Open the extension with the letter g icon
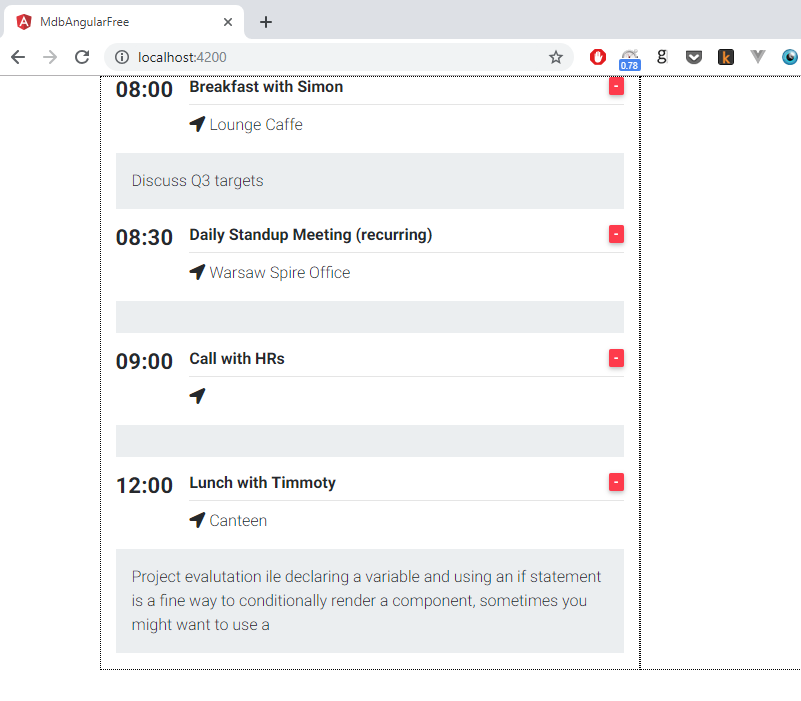The width and height of the screenshot is (801, 701). click(662, 57)
